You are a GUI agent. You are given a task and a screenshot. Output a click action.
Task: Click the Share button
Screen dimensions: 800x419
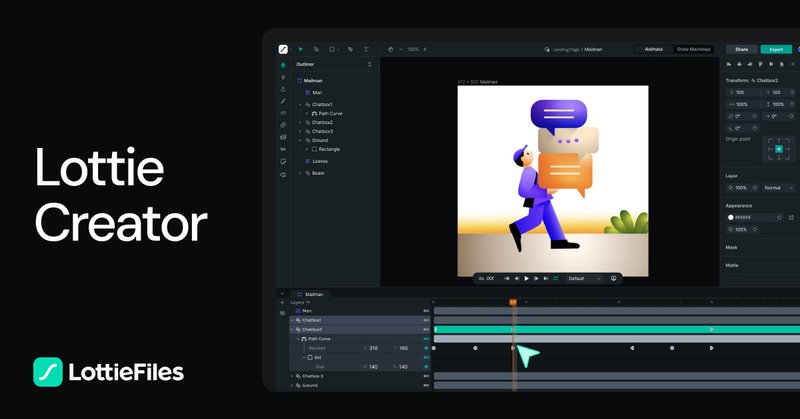(x=742, y=50)
